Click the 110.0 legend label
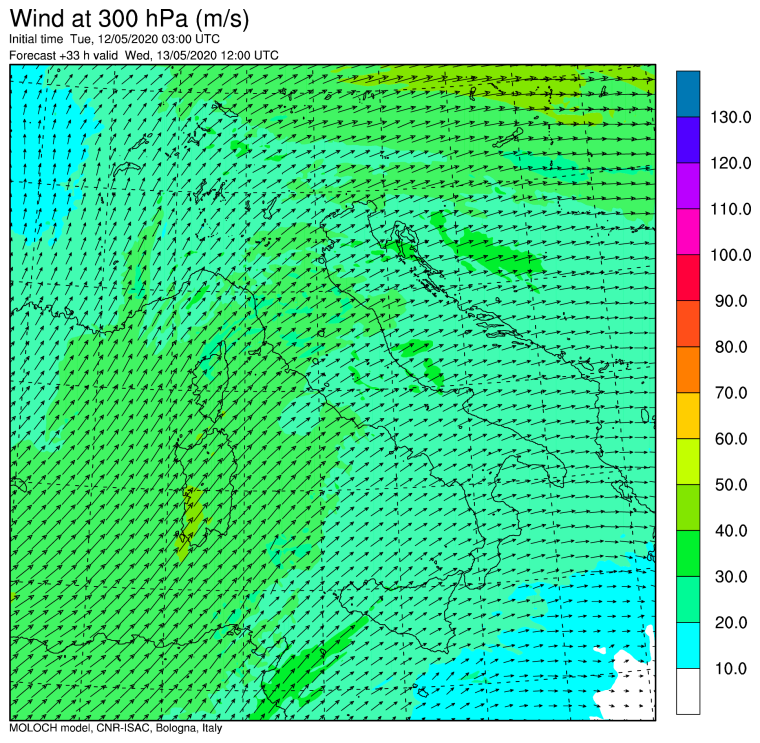This screenshot has width=760, height=743. click(730, 209)
